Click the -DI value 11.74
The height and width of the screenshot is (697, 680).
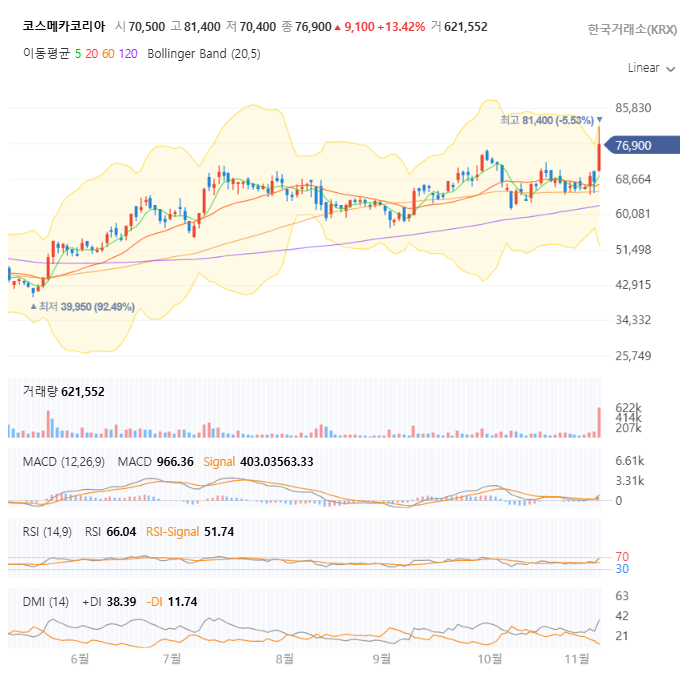(x=182, y=602)
